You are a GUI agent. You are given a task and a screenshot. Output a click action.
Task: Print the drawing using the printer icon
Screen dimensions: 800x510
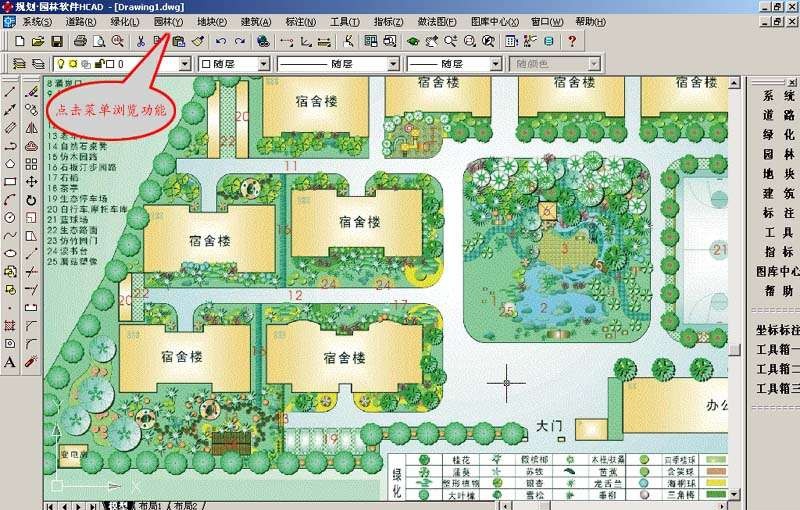tap(80, 41)
